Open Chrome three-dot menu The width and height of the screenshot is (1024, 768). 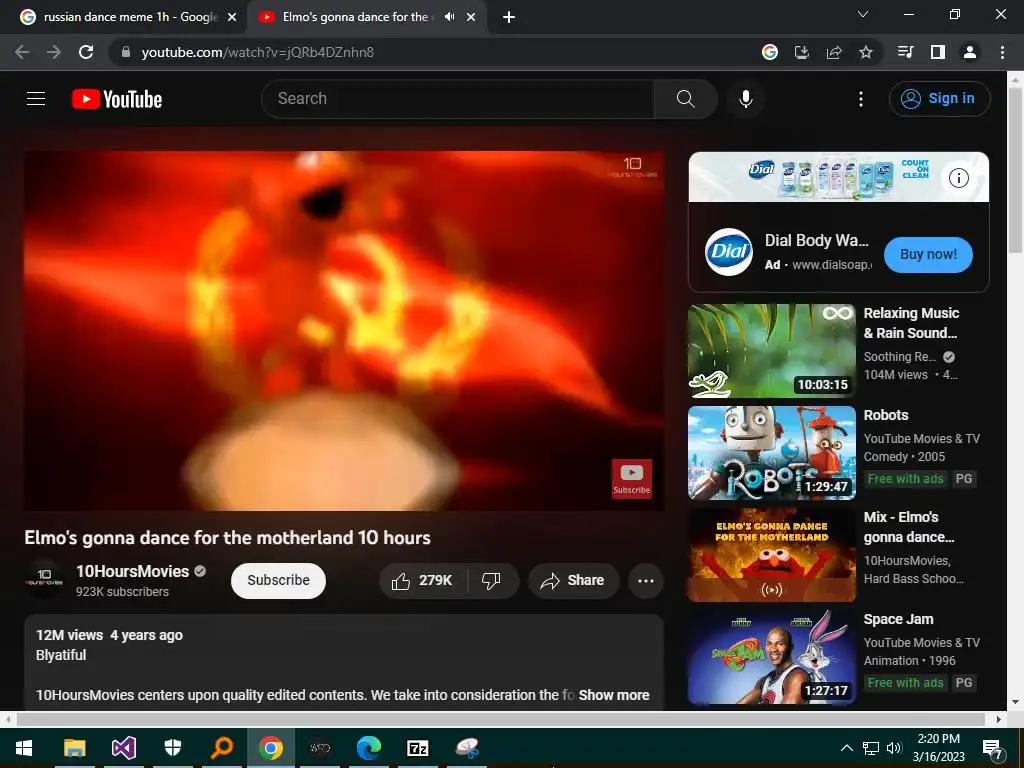pos(1002,52)
